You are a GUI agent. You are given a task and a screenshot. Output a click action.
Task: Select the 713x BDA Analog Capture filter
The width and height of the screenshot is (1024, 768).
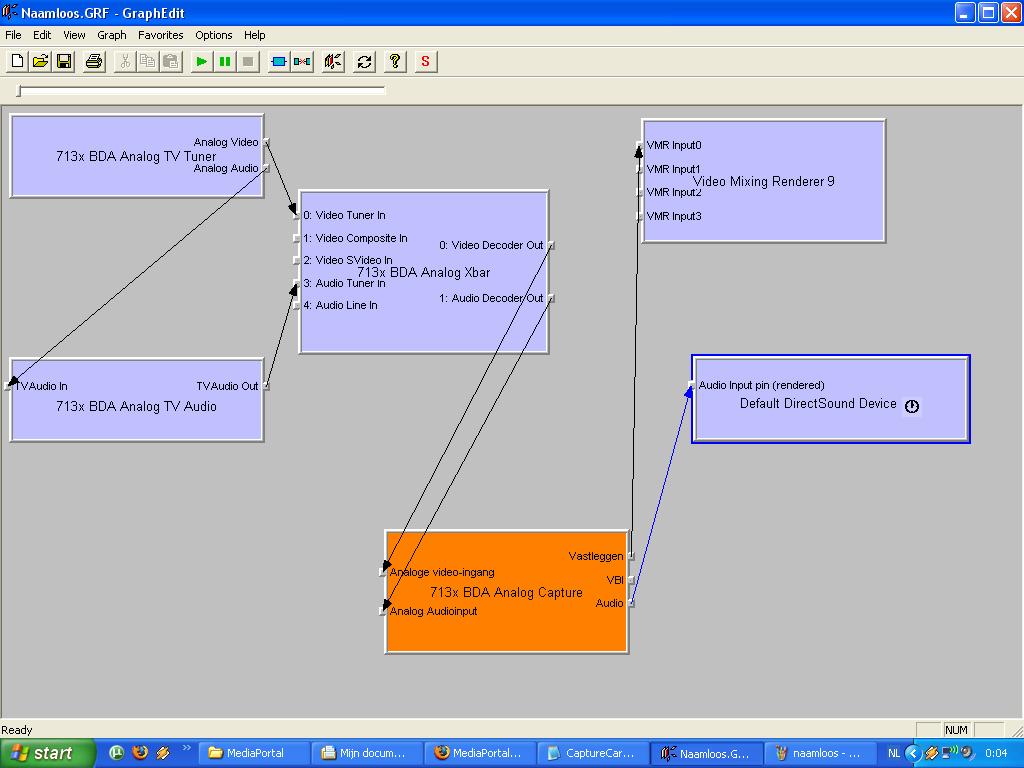click(x=506, y=630)
